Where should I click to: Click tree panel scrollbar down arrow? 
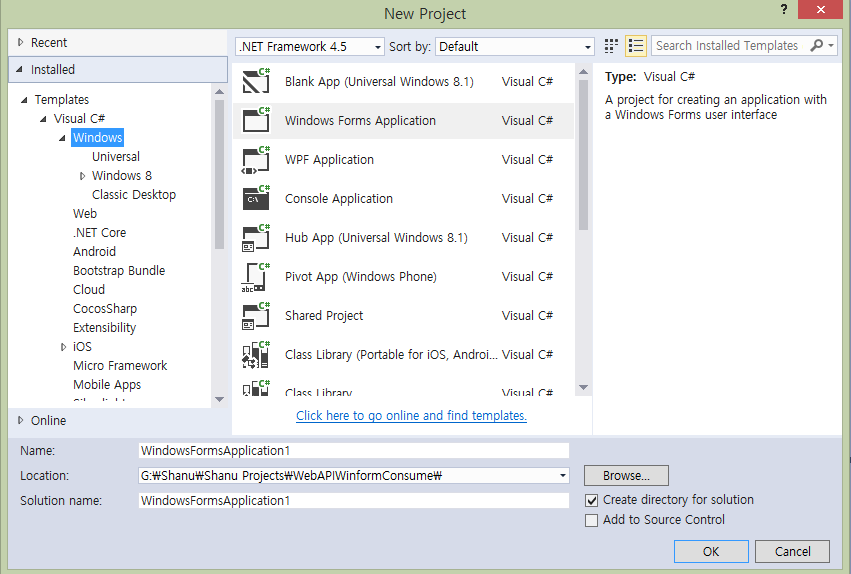point(219,399)
